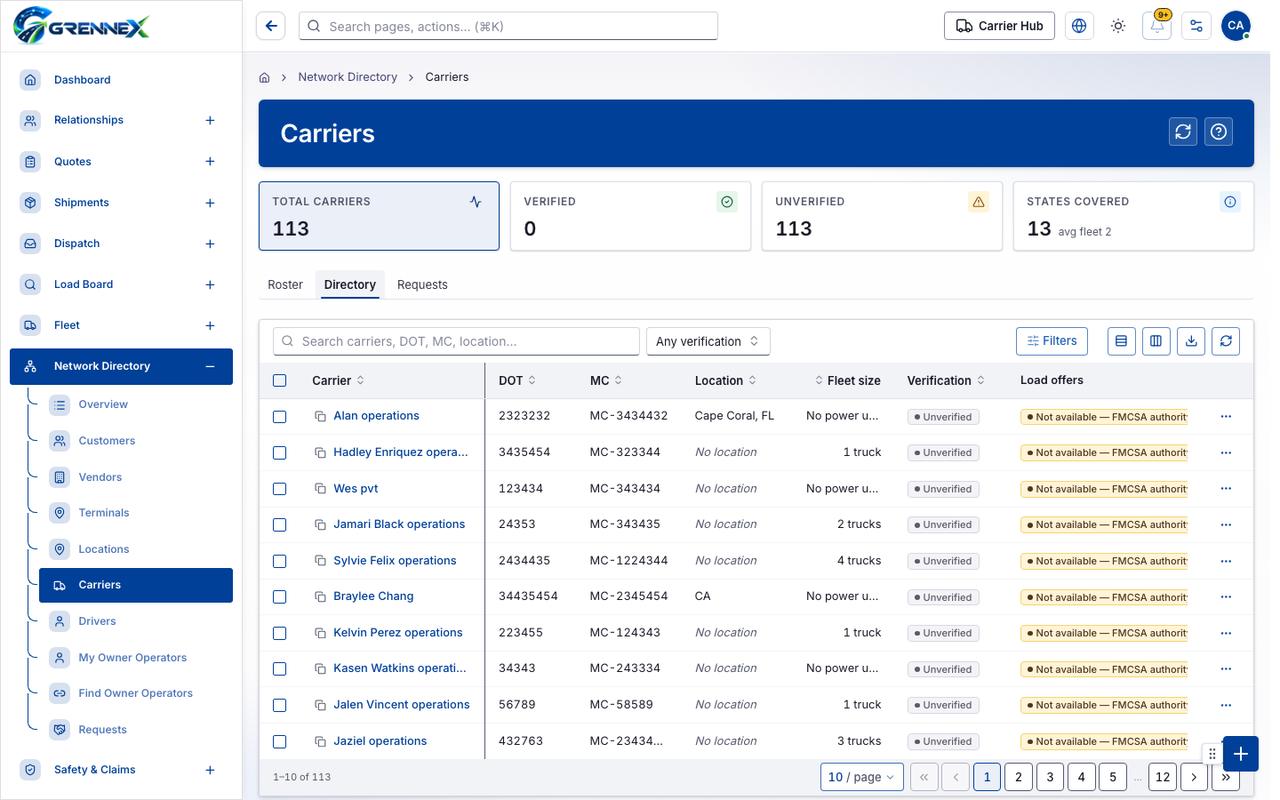Select the Hadley Enriquez row checkbox

[x=280, y=453]
